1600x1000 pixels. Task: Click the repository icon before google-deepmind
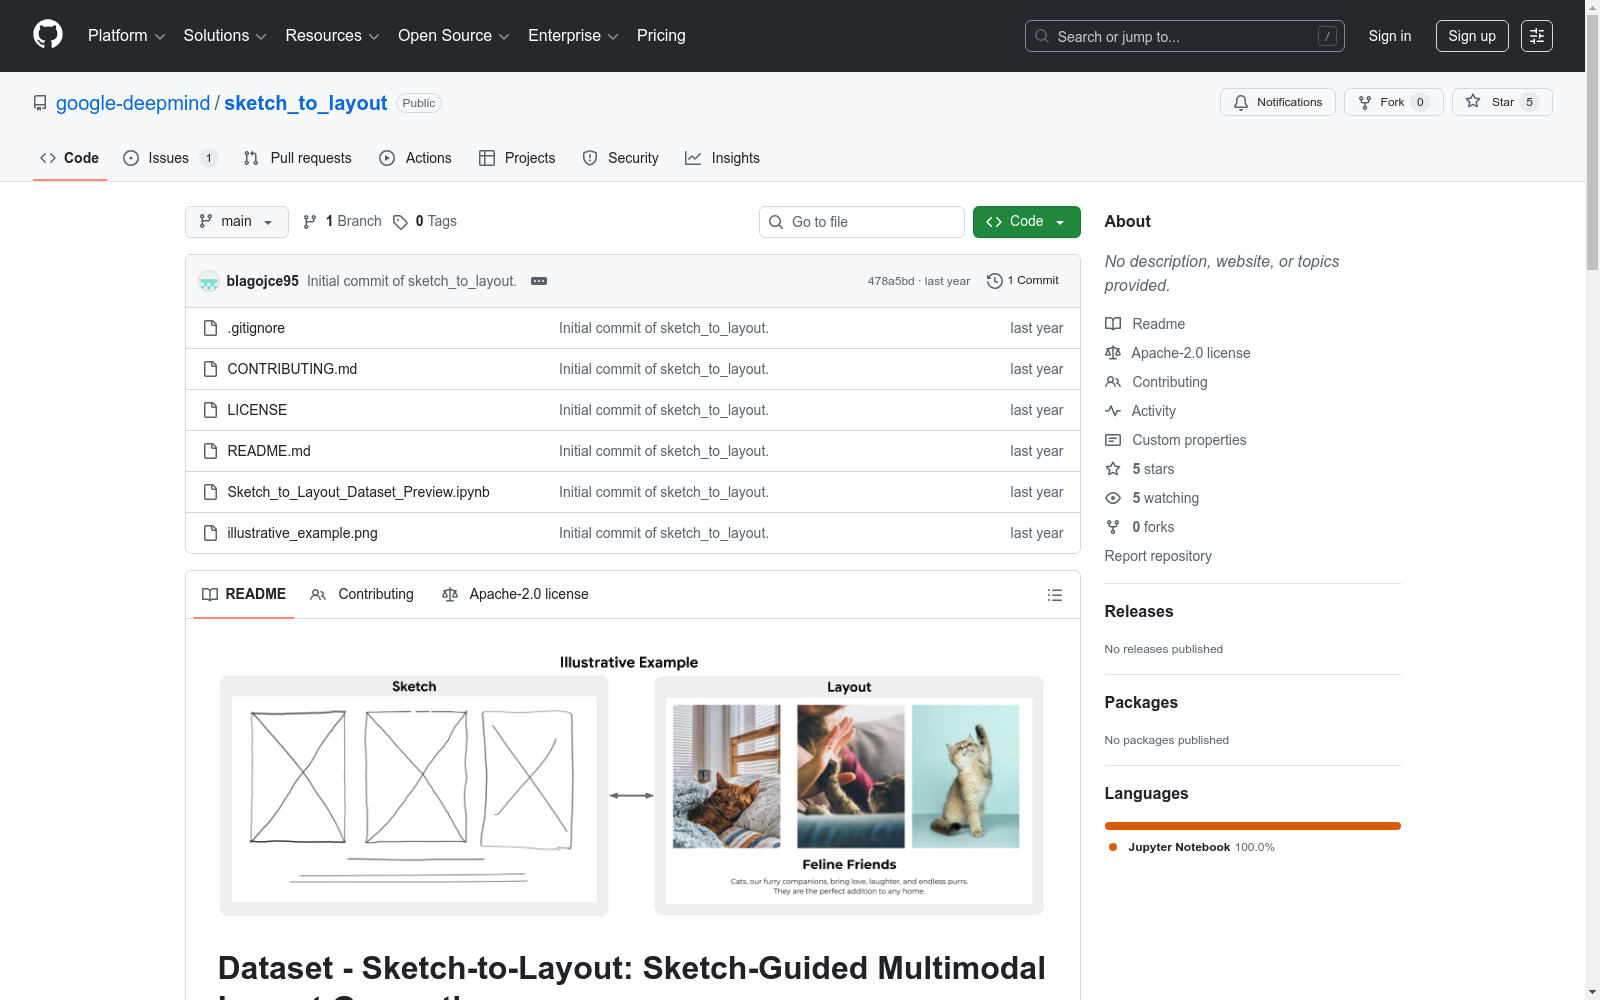[40, 103]
